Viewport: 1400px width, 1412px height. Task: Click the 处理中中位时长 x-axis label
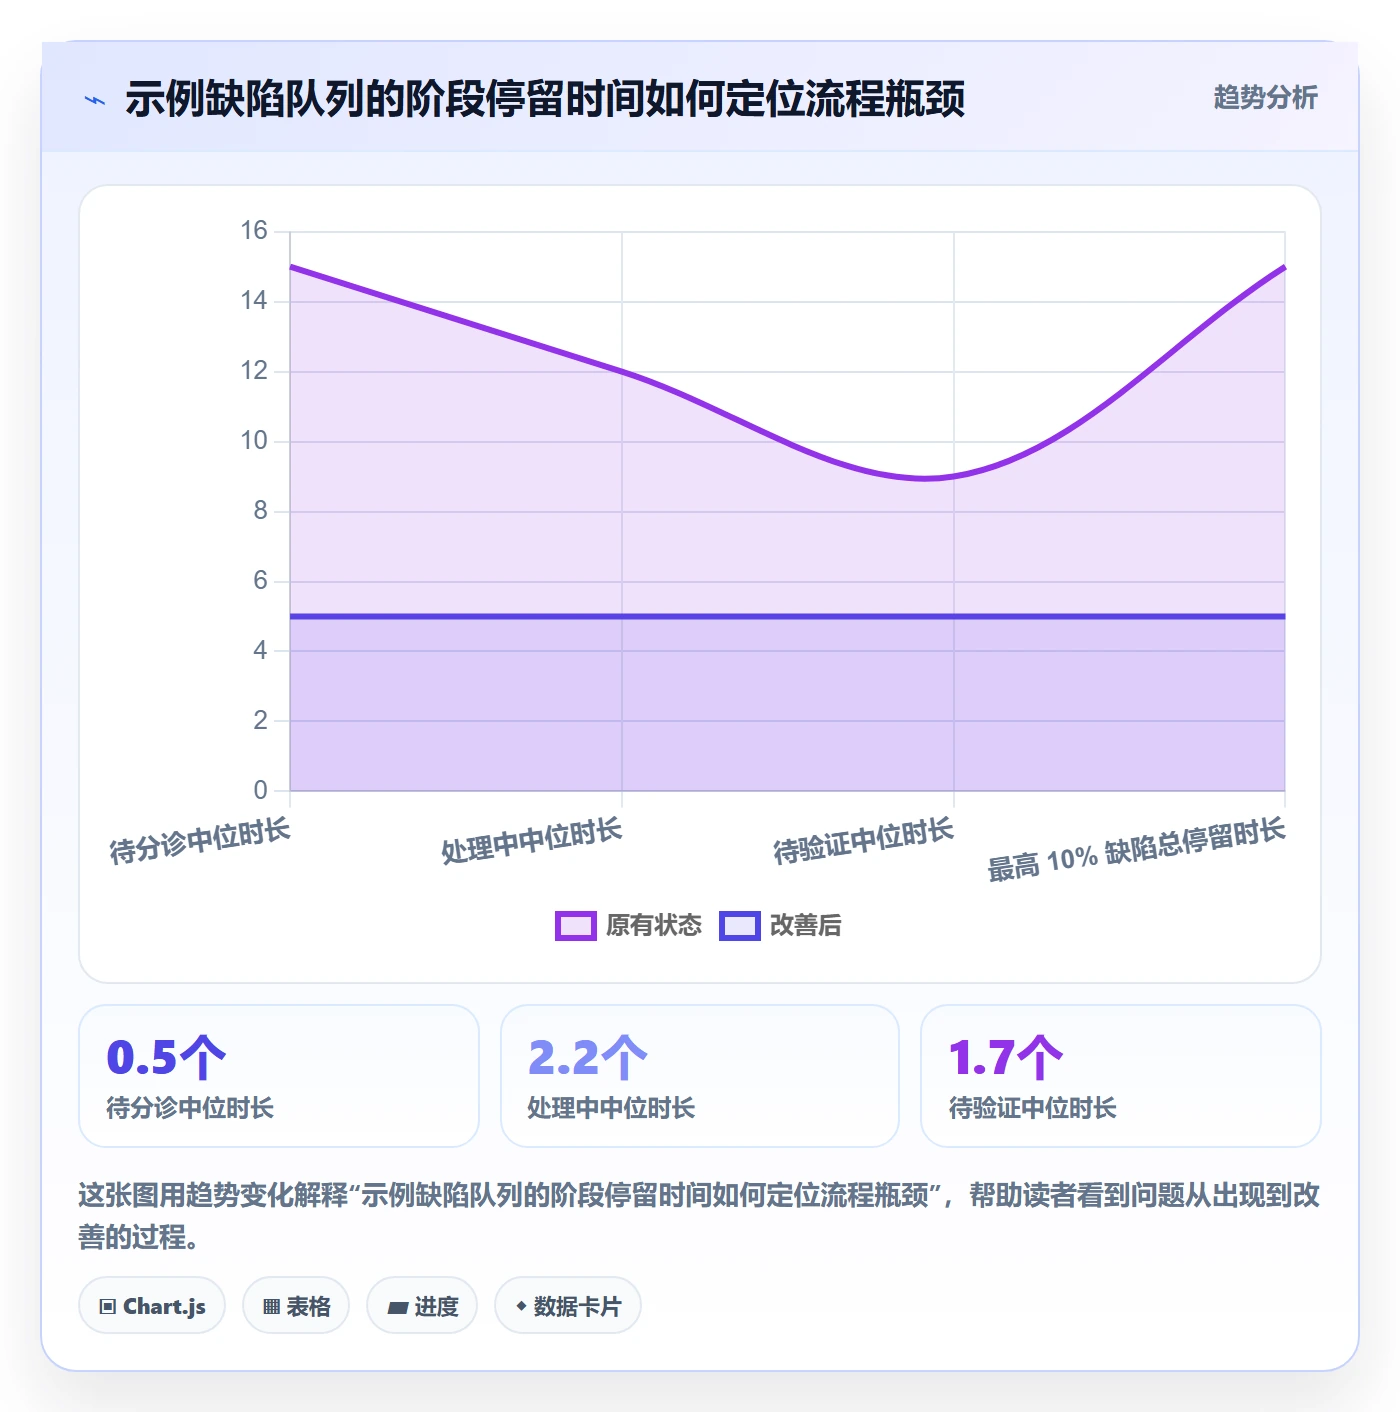(x=532, y=840)
